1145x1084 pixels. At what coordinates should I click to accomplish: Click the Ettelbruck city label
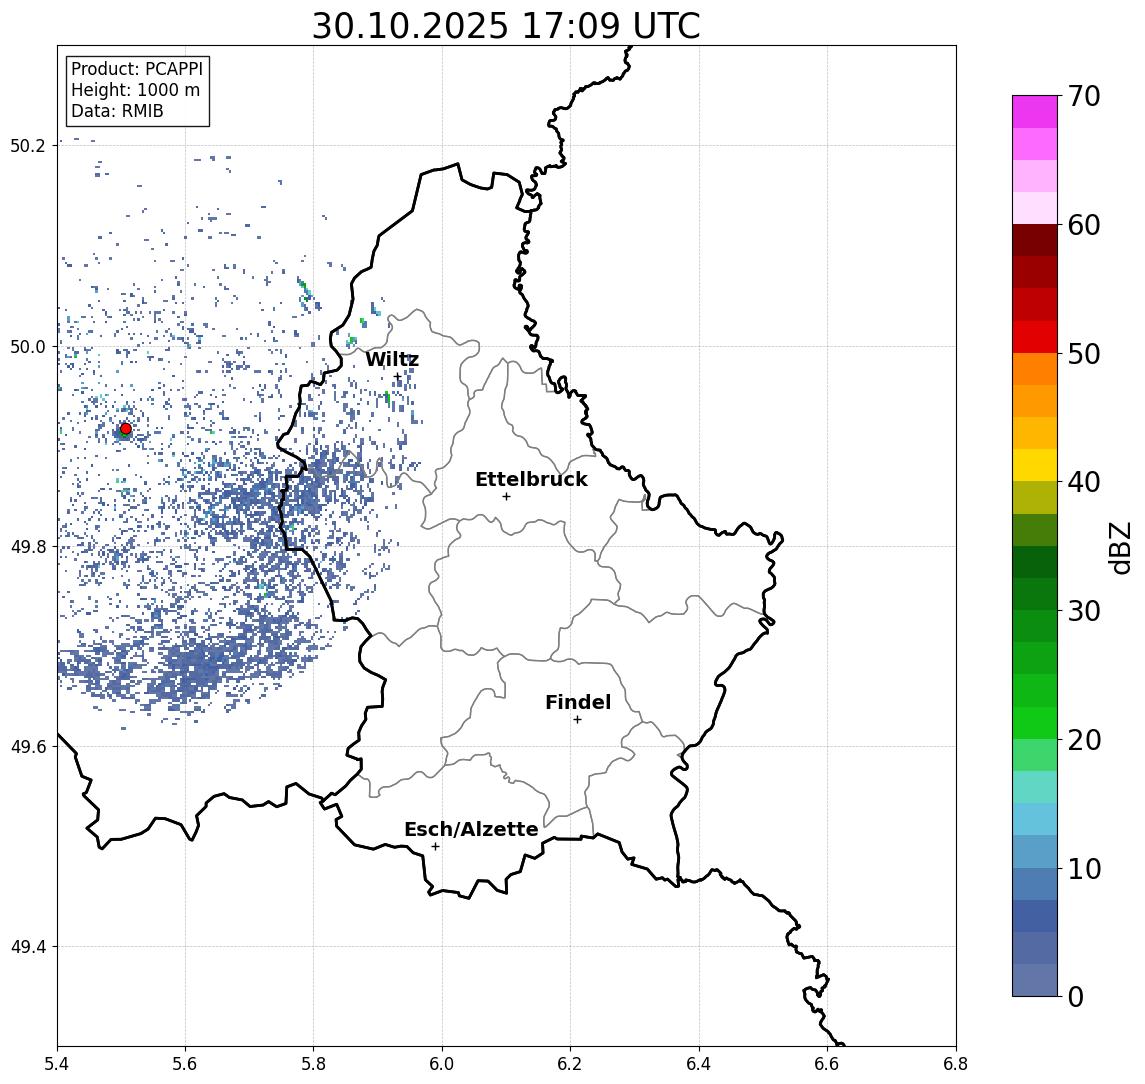point(531,479)
